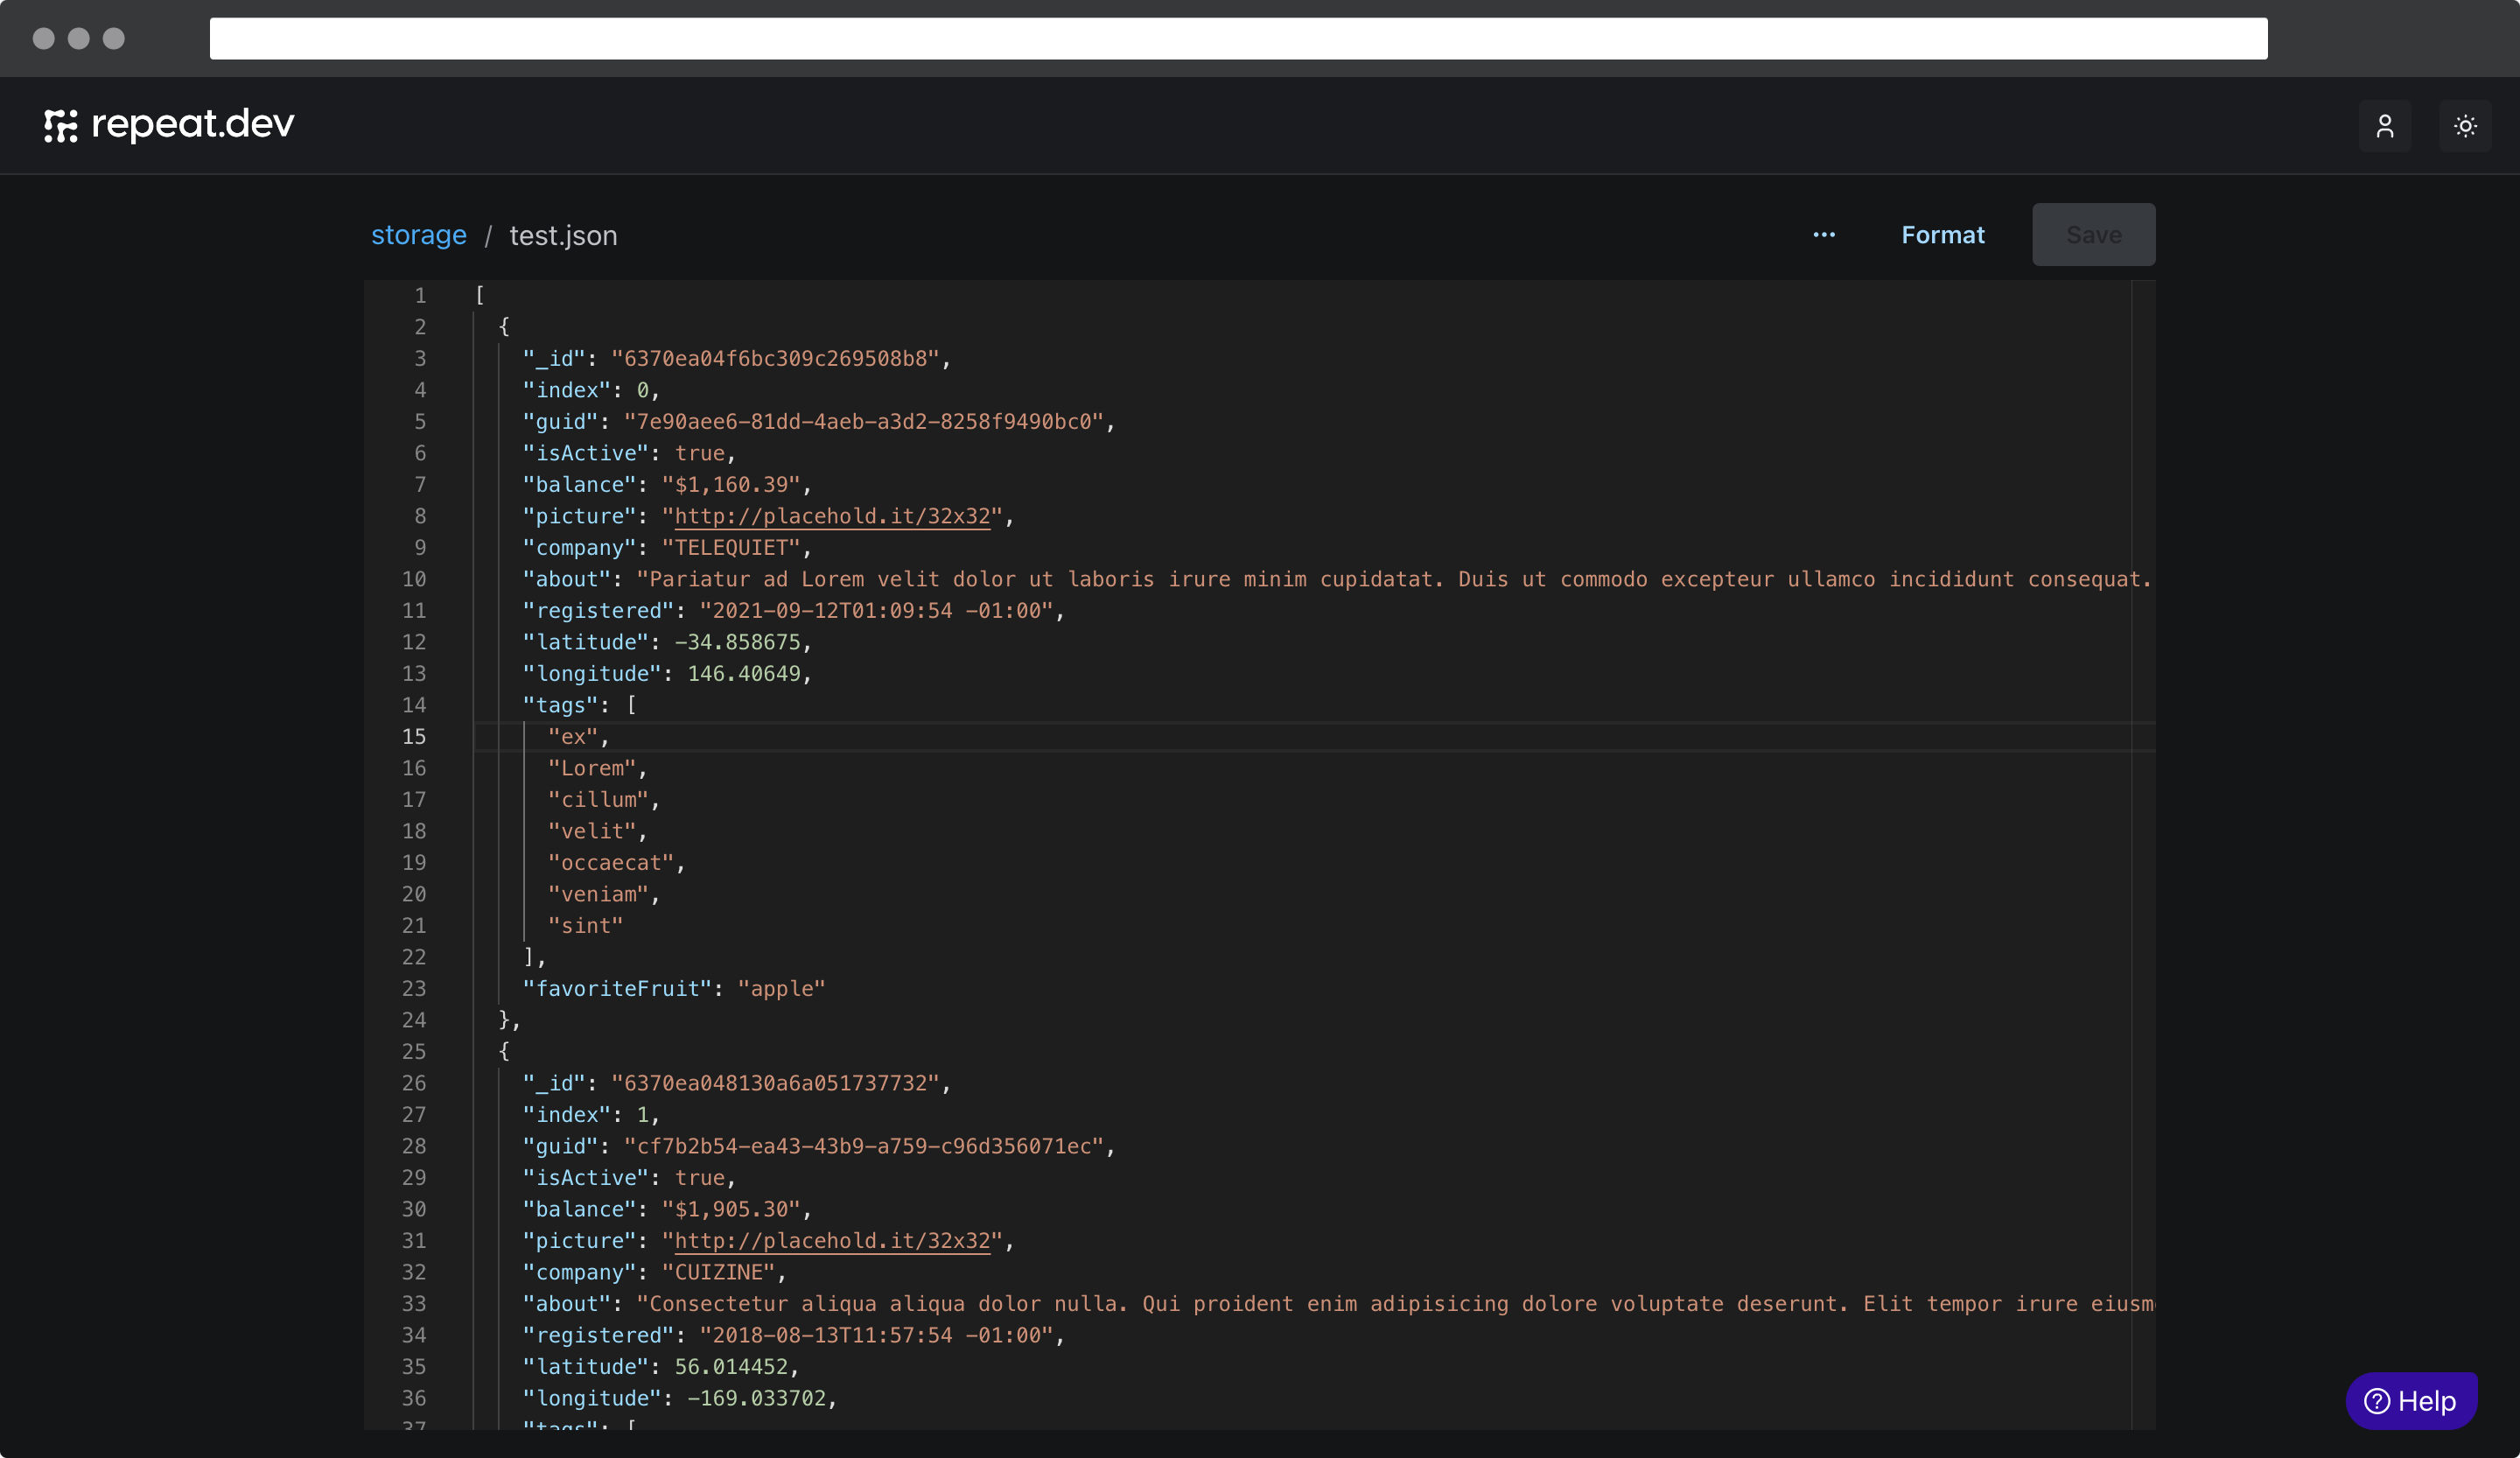Click line number 15 in gutter
2520x1458 pixels.
click(x=414, y=737)
